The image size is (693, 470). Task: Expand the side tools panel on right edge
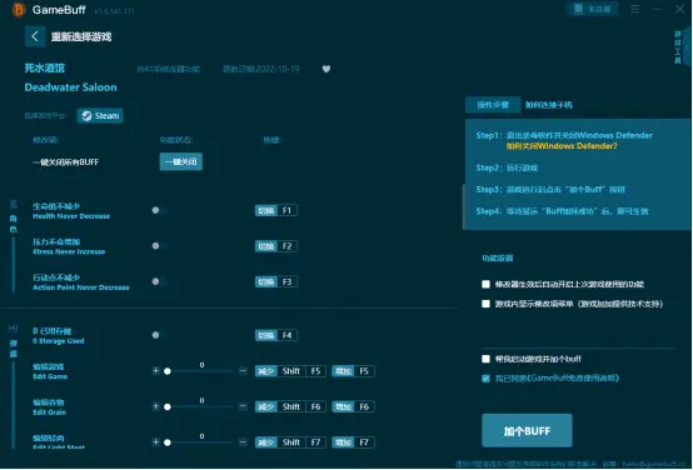pos(686,46)
